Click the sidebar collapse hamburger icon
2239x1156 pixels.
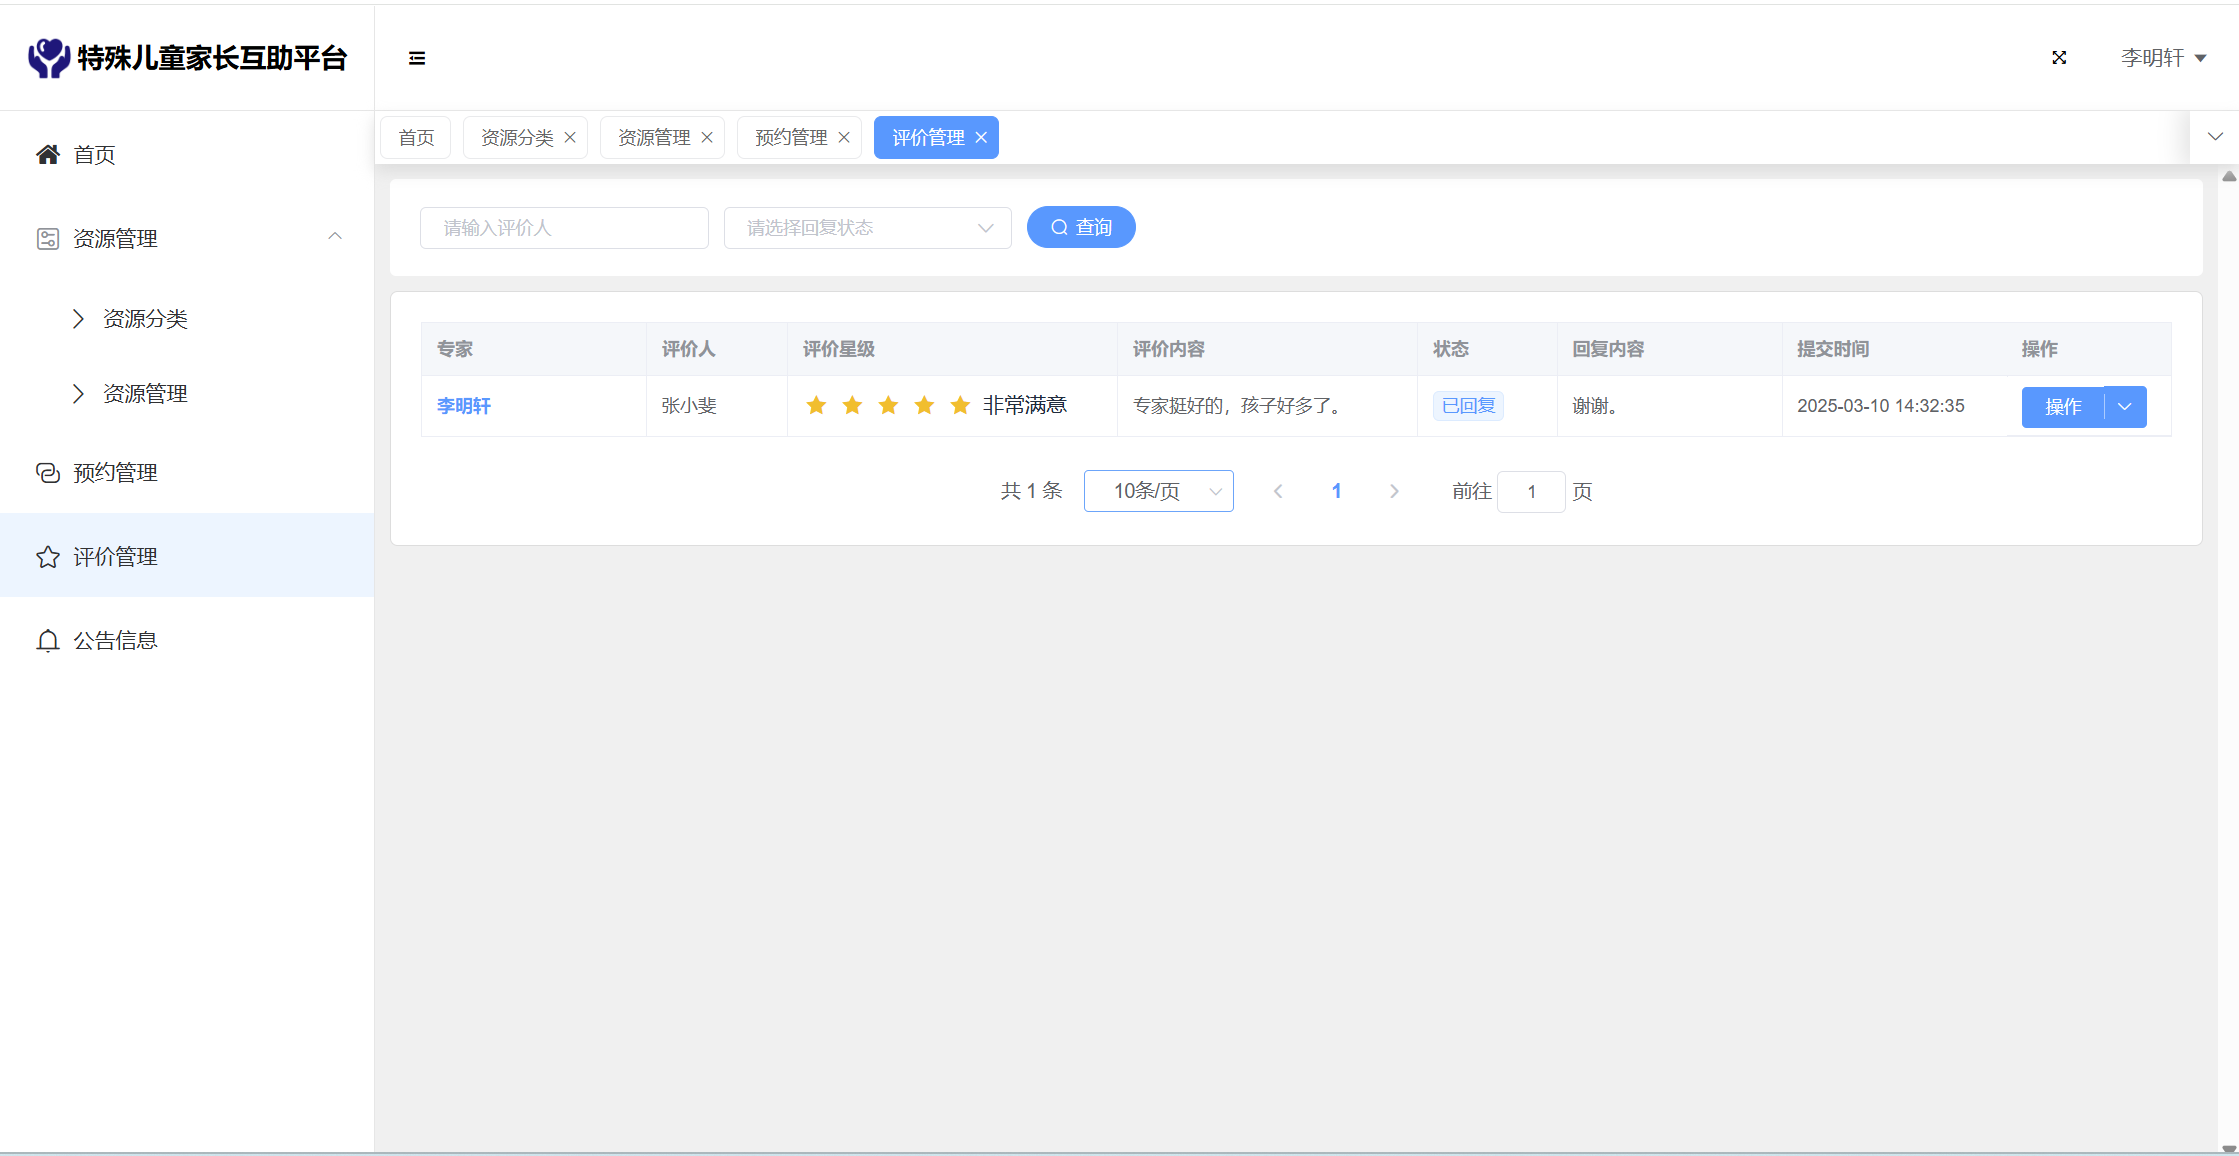click(417, 58)
